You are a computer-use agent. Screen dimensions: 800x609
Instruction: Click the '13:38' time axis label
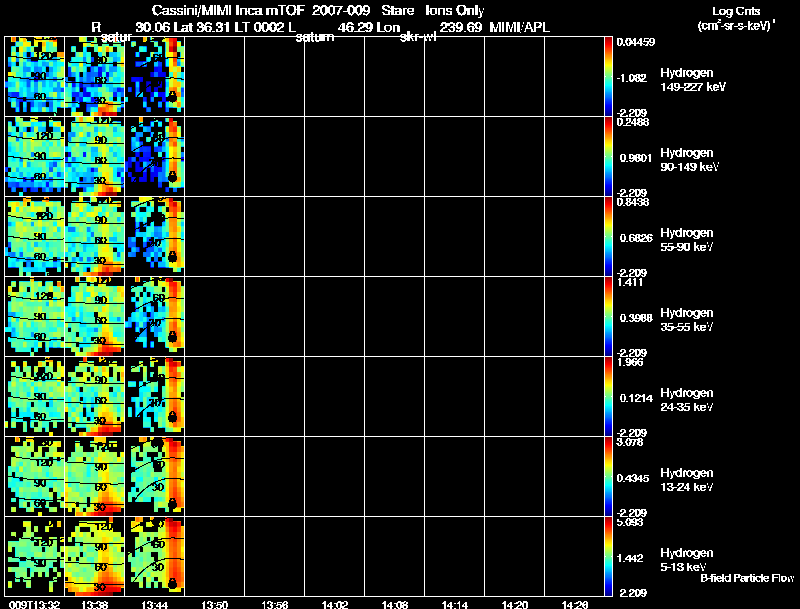pos(94,604)
